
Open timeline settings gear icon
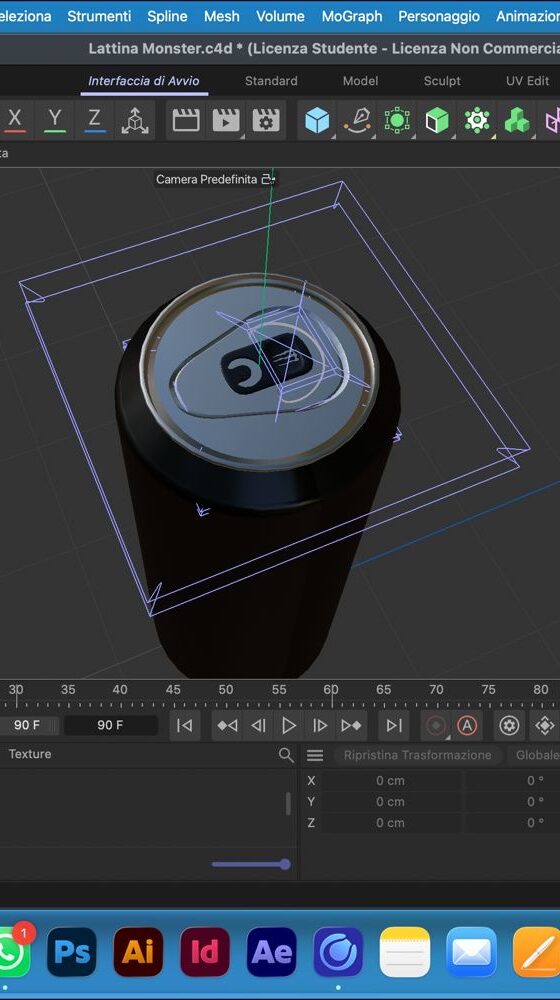[x=509, y=726]
